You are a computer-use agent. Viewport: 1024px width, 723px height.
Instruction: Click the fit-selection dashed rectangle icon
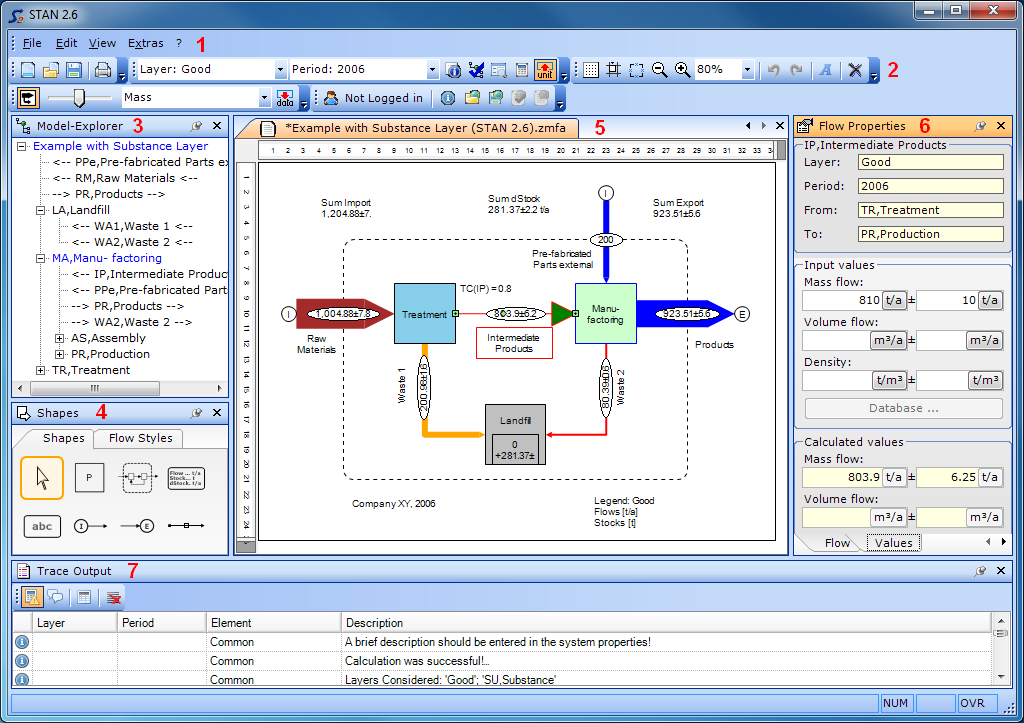click(x=636, y=70)
